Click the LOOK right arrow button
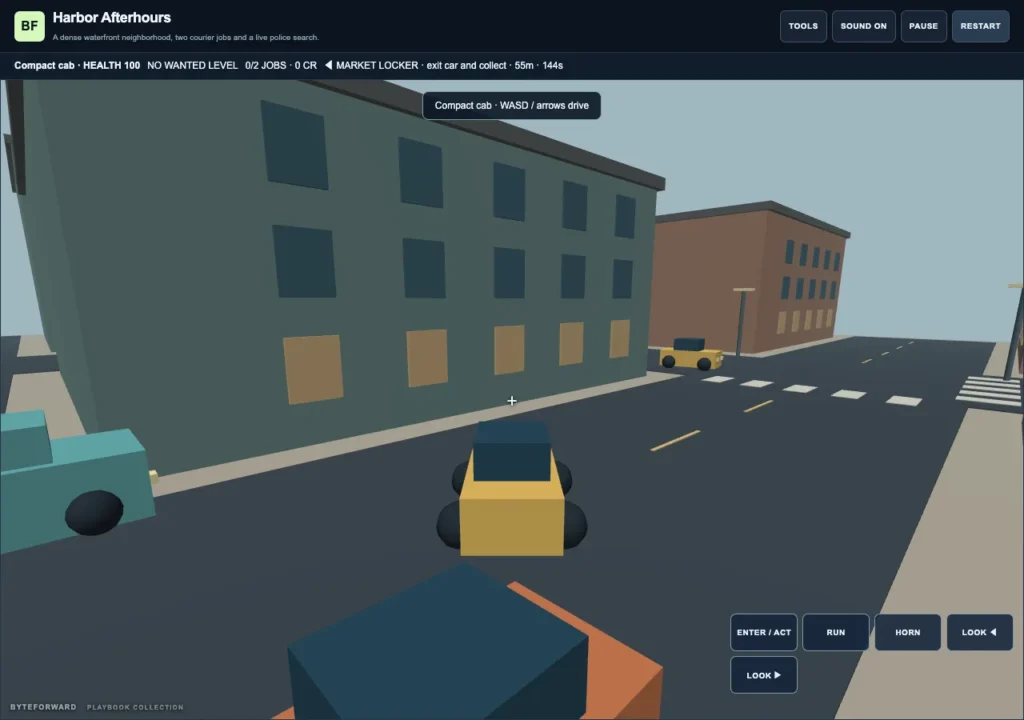The height and width of the screenshot is (720, 1024). (763, 675)
